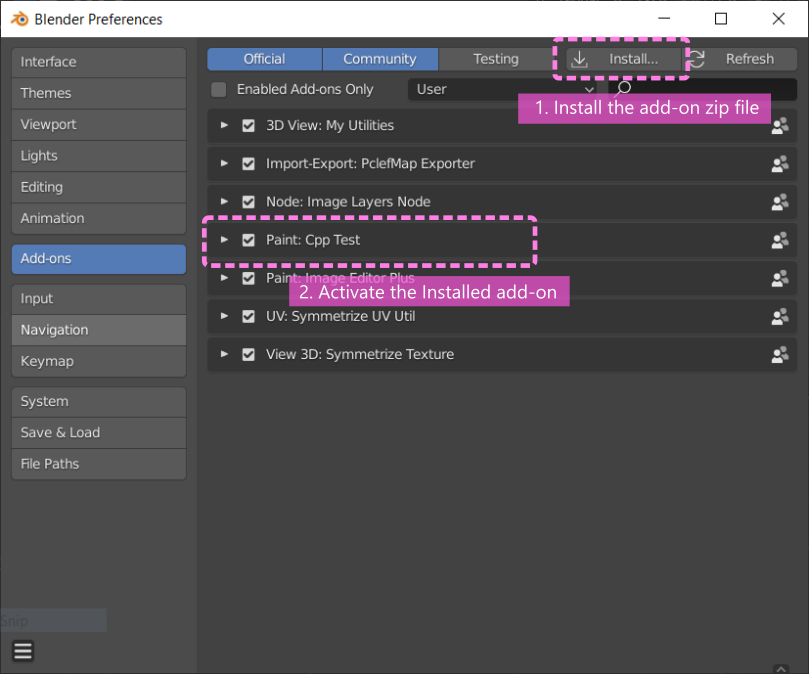
Task: Open the Editing preferences section
Action: pos(99,187)
